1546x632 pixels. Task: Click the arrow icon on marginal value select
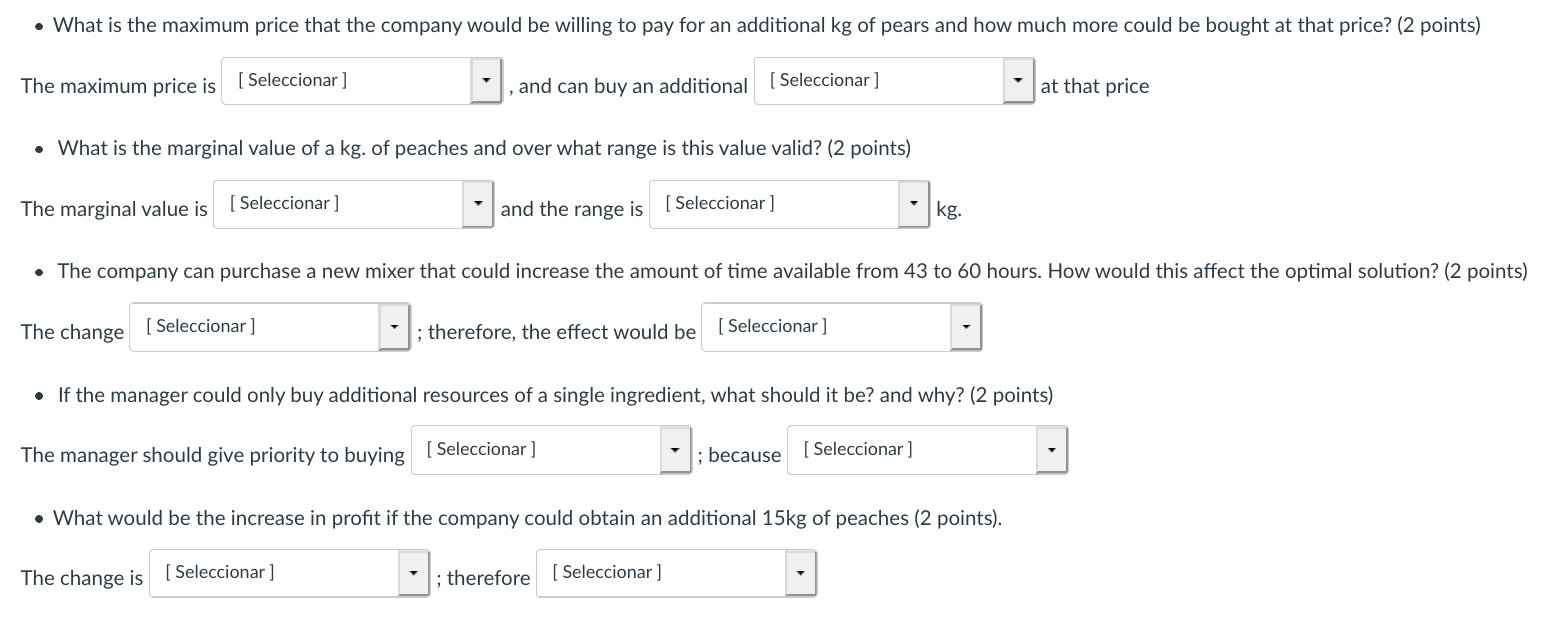(x=478, y=204)
